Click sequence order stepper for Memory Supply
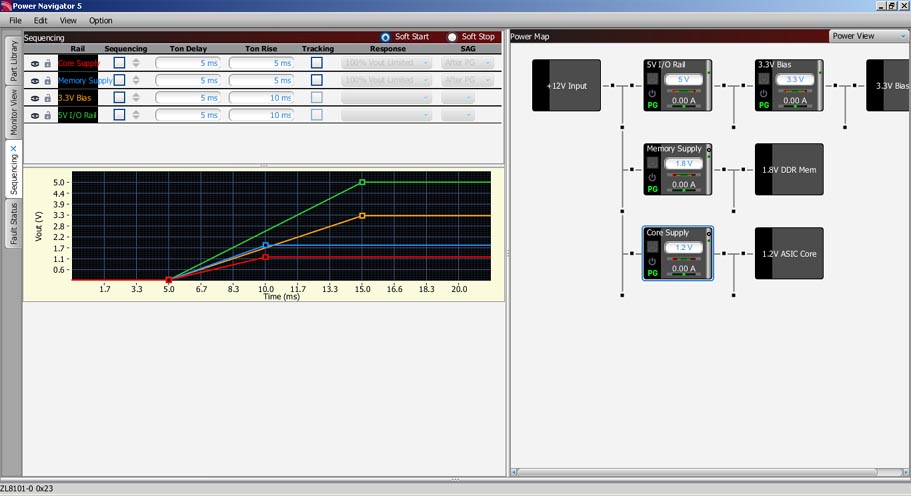This screenshot has width=911, height=496. tap(136, 80)
